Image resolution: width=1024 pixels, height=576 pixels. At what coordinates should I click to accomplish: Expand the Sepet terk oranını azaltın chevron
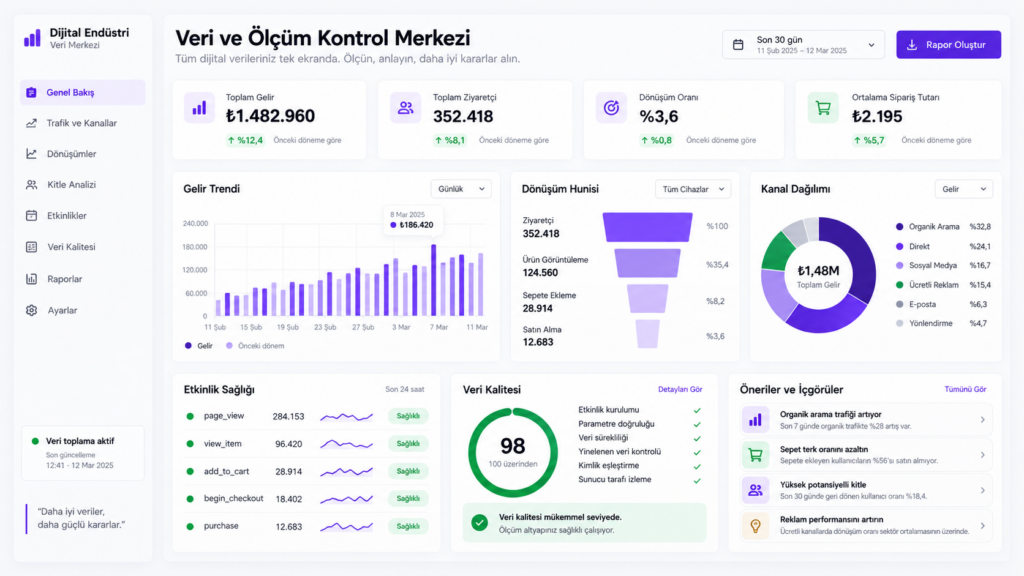pos(982,455)
